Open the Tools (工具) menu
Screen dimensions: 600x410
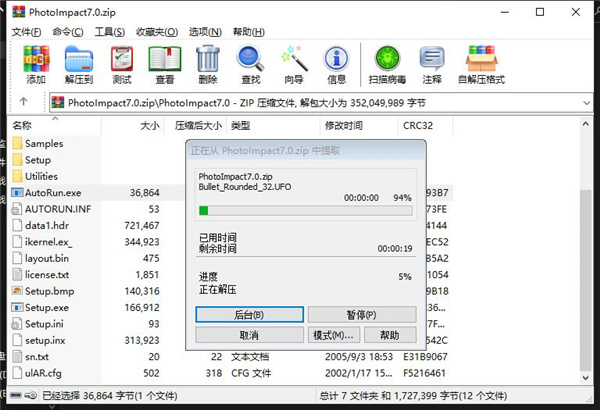(x=110, y=32)
